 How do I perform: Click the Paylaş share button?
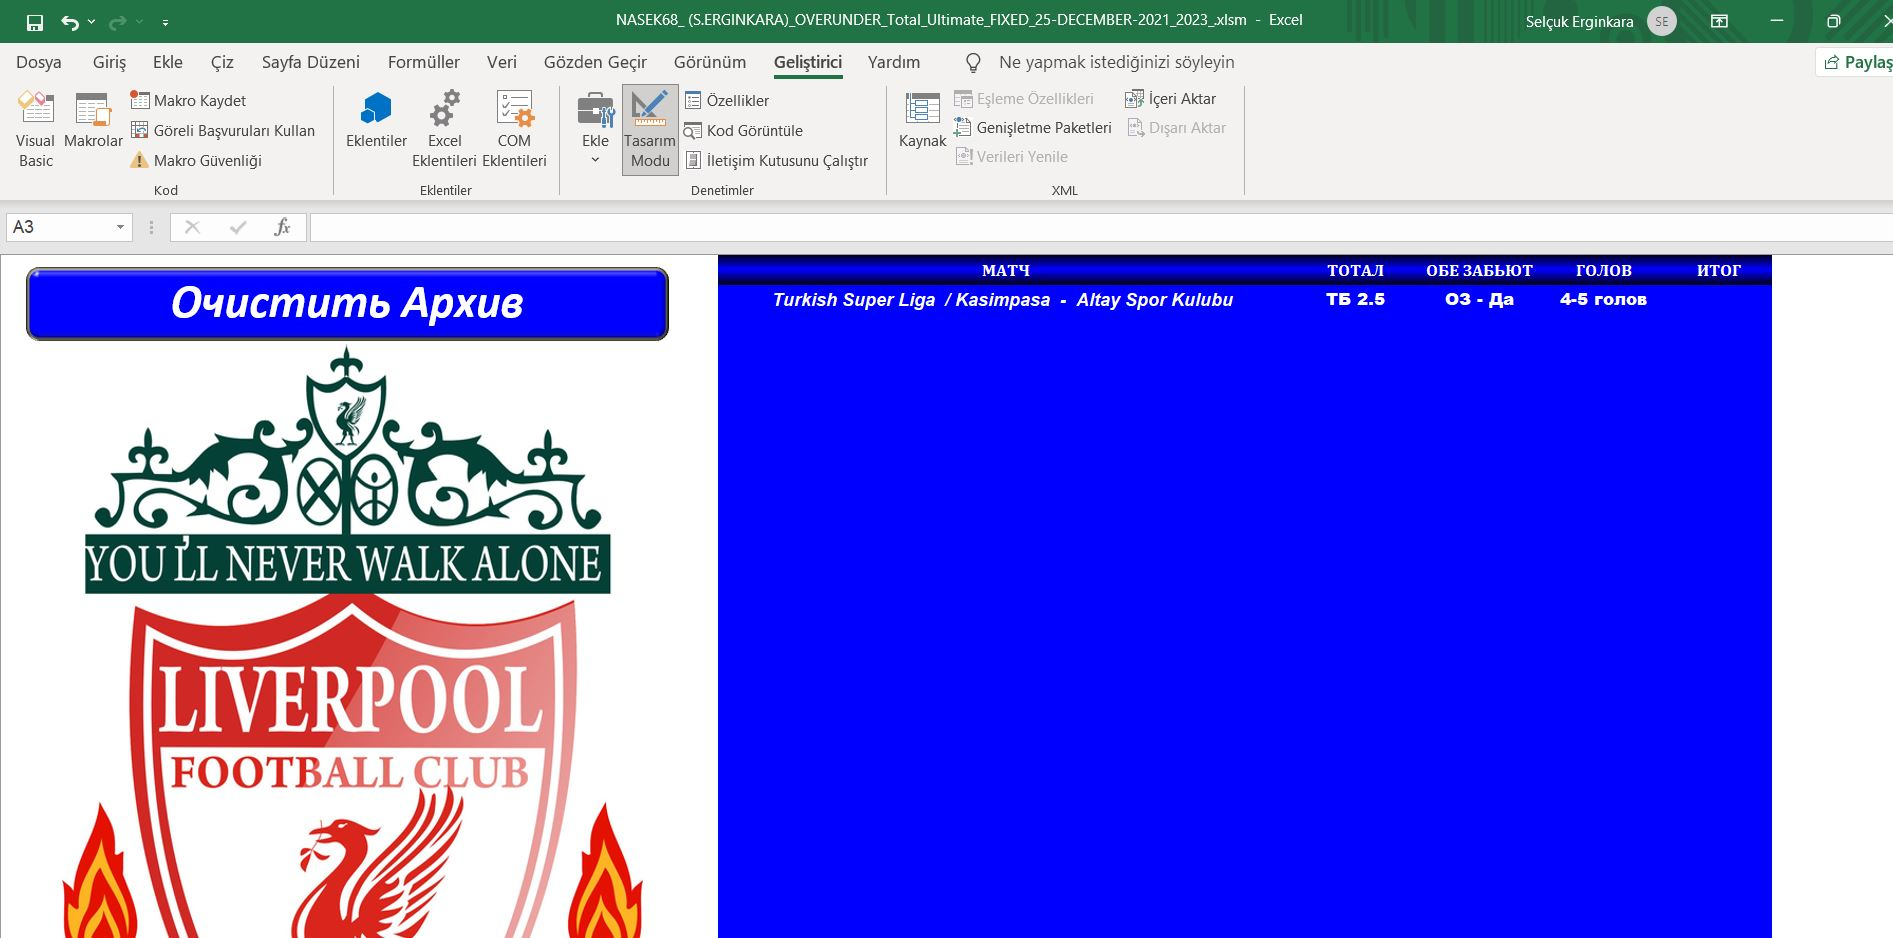(1857, 62)
